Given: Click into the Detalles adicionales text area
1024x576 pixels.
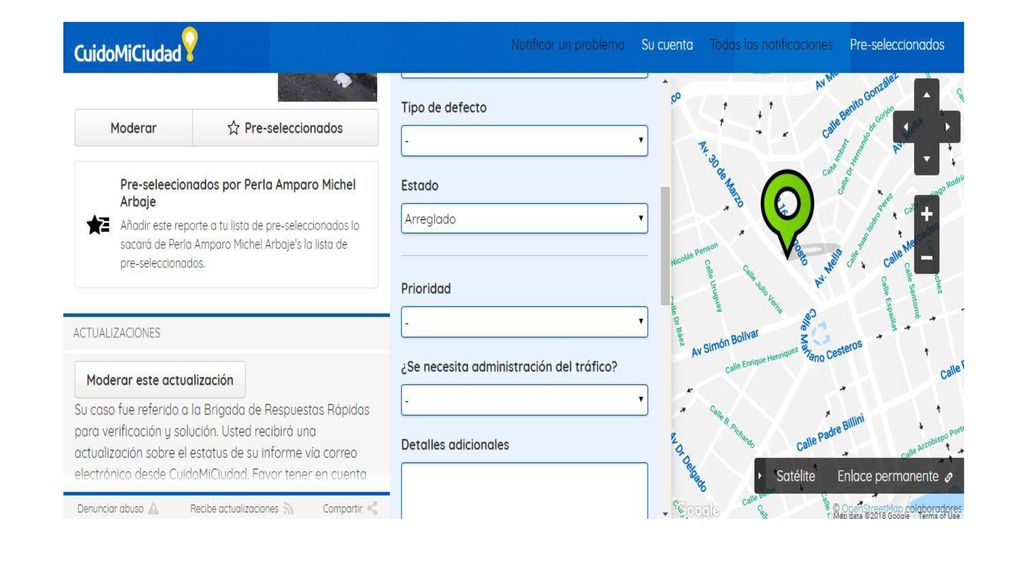Looking at the screenshot, I should (x=524, y=490).
